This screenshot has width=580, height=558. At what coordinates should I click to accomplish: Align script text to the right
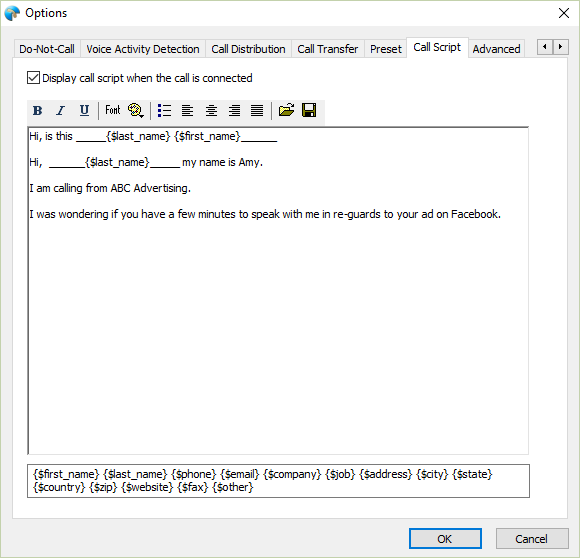pyautogui.click(x=234, y=110)
